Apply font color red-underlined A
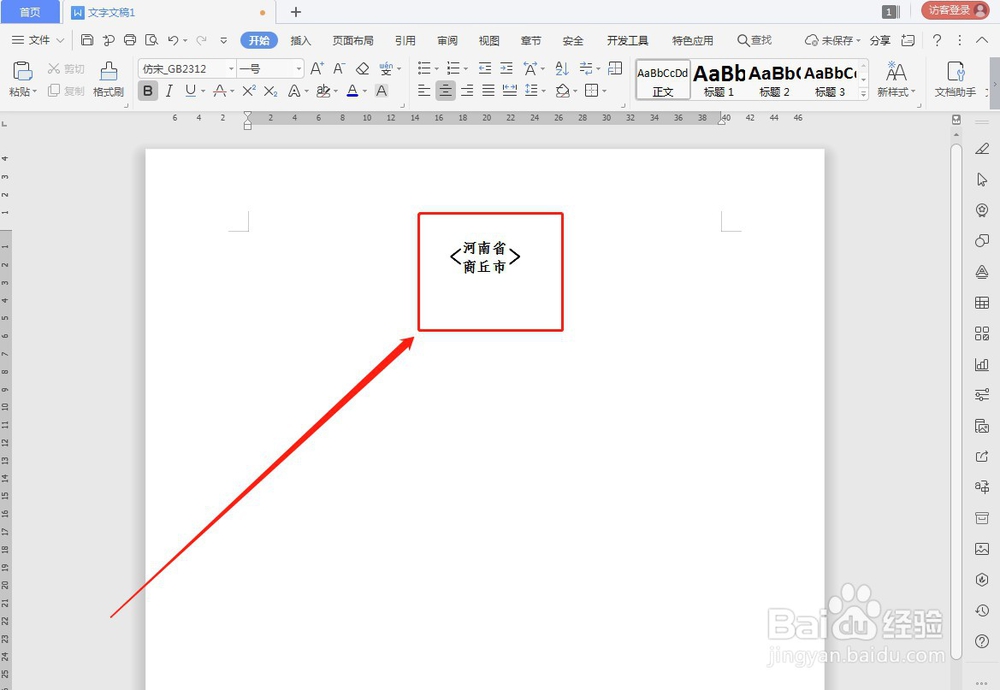This screenshot has width=1000, height=690. pyautogui.click(x=352, y=91)
